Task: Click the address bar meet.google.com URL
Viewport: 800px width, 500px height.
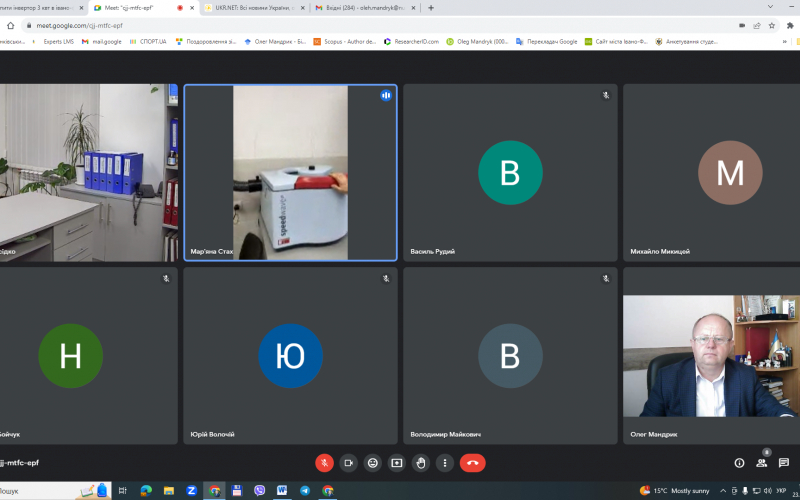Action: 80,26
